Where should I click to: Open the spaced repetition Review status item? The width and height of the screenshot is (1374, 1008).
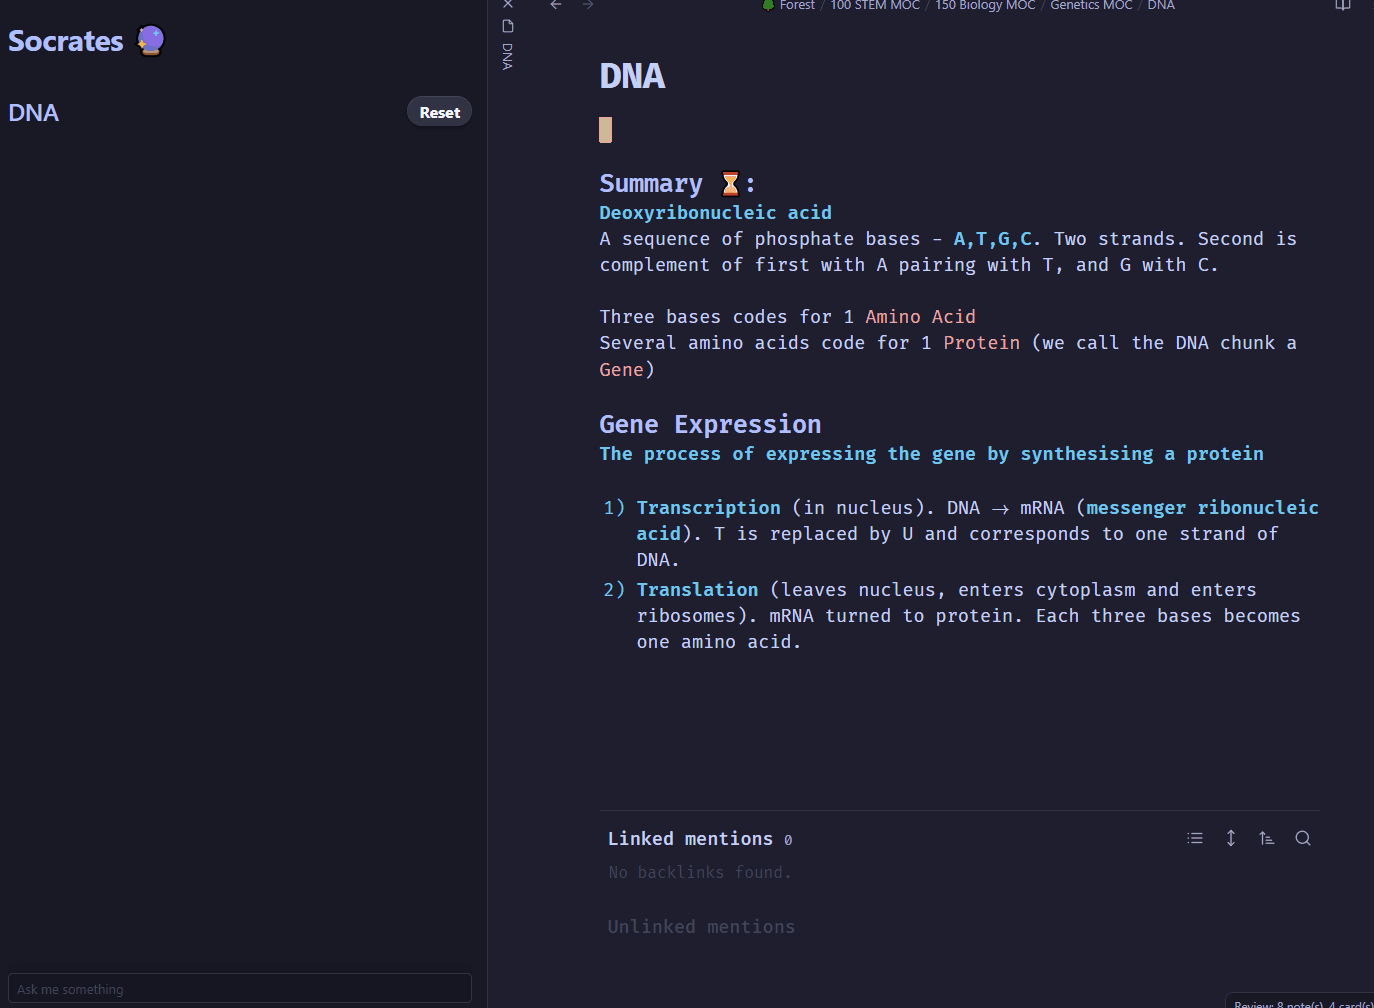point(1302,1003)
